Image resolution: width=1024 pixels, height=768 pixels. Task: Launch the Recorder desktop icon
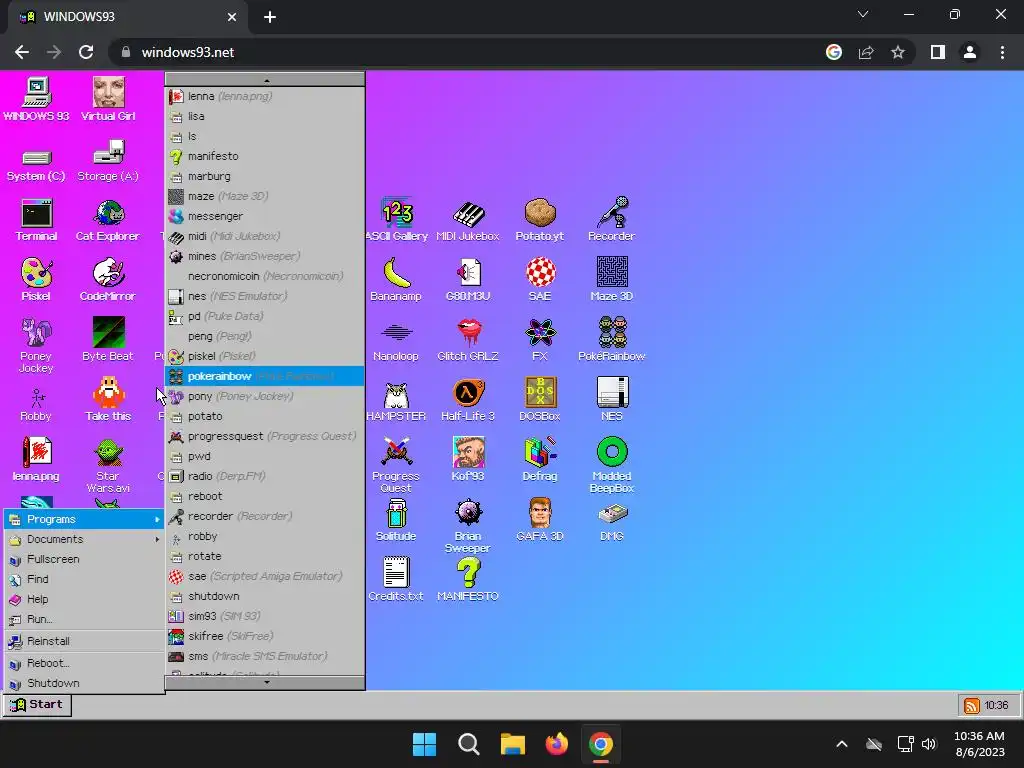click(x=611, y=221)
